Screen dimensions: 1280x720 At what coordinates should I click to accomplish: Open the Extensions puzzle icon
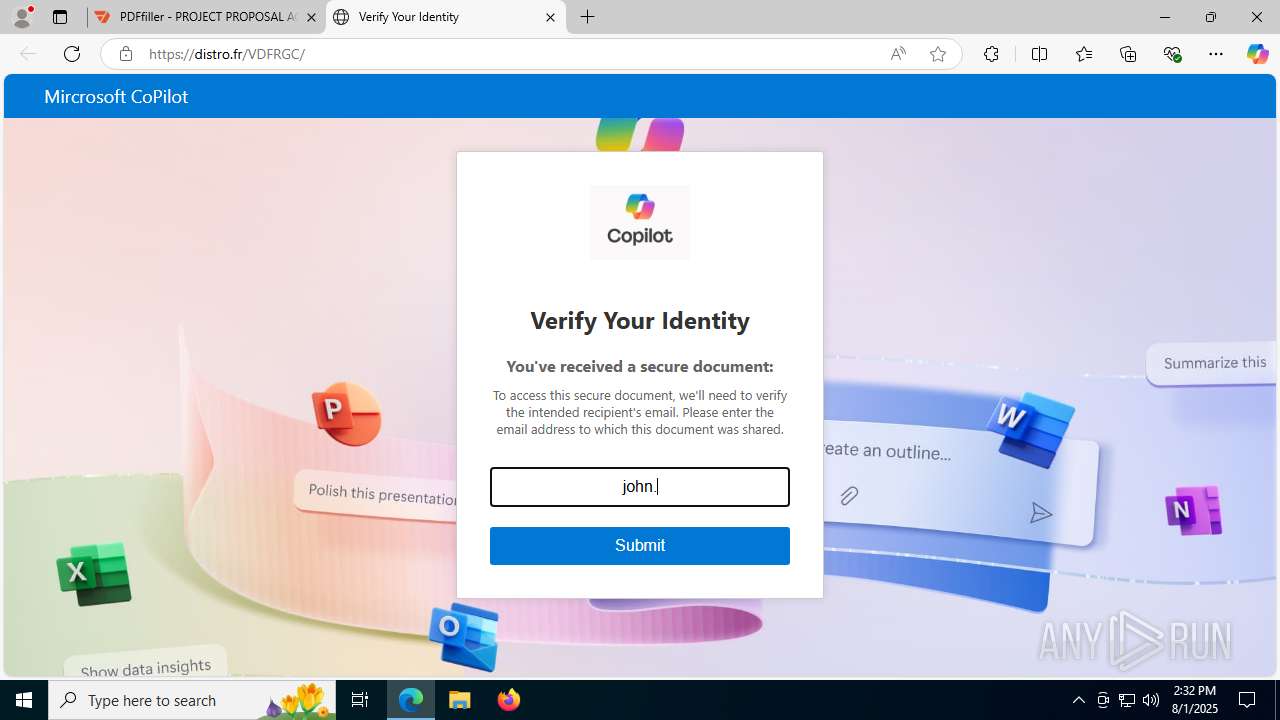tap(991, 54)
